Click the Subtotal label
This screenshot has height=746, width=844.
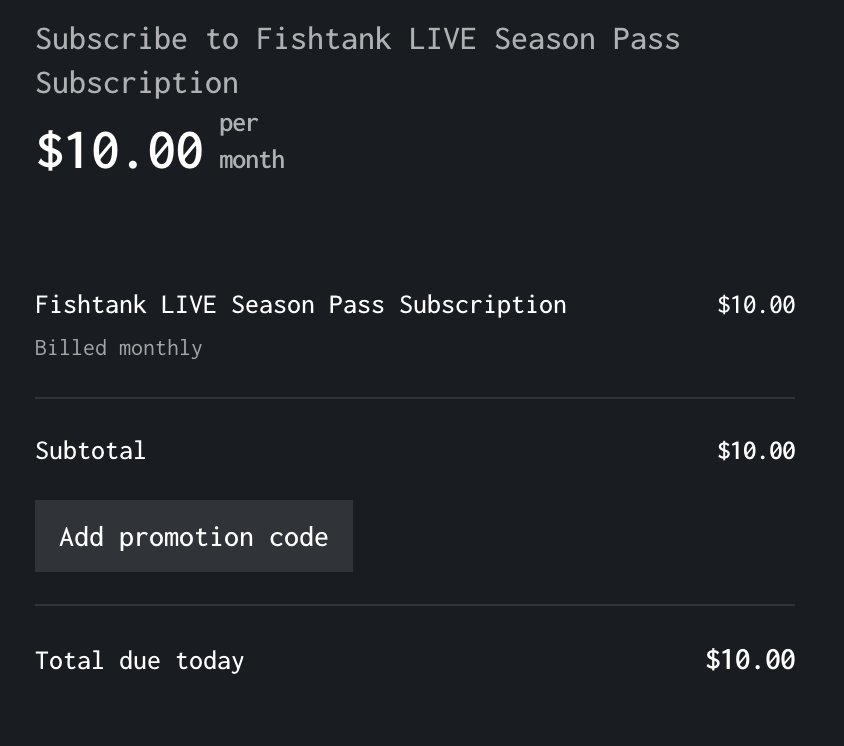pos(90,451)
